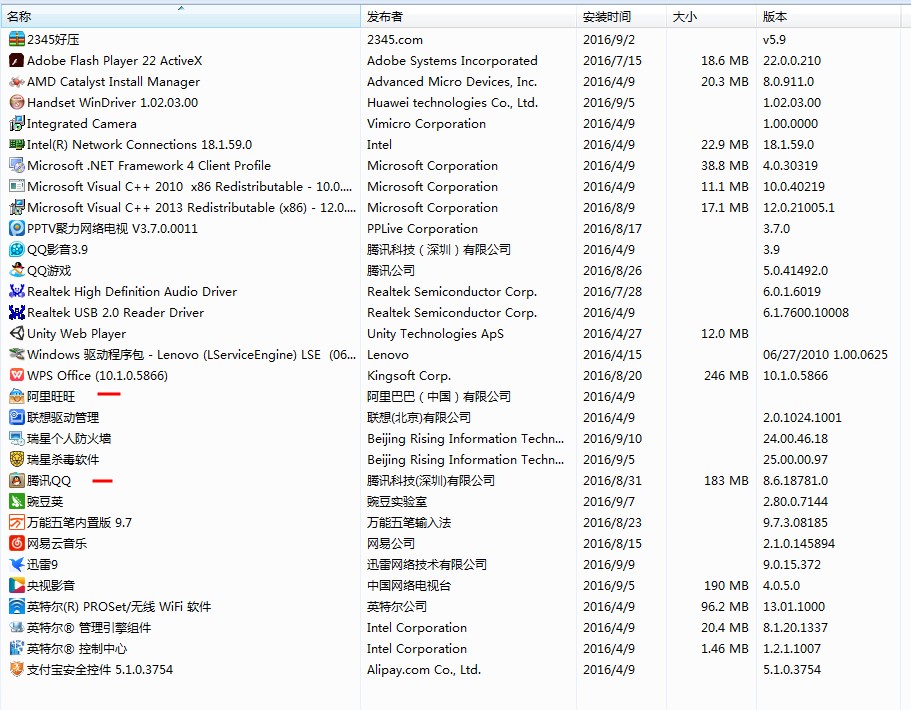Select the QQ游戏 icon

pos(17,270)
